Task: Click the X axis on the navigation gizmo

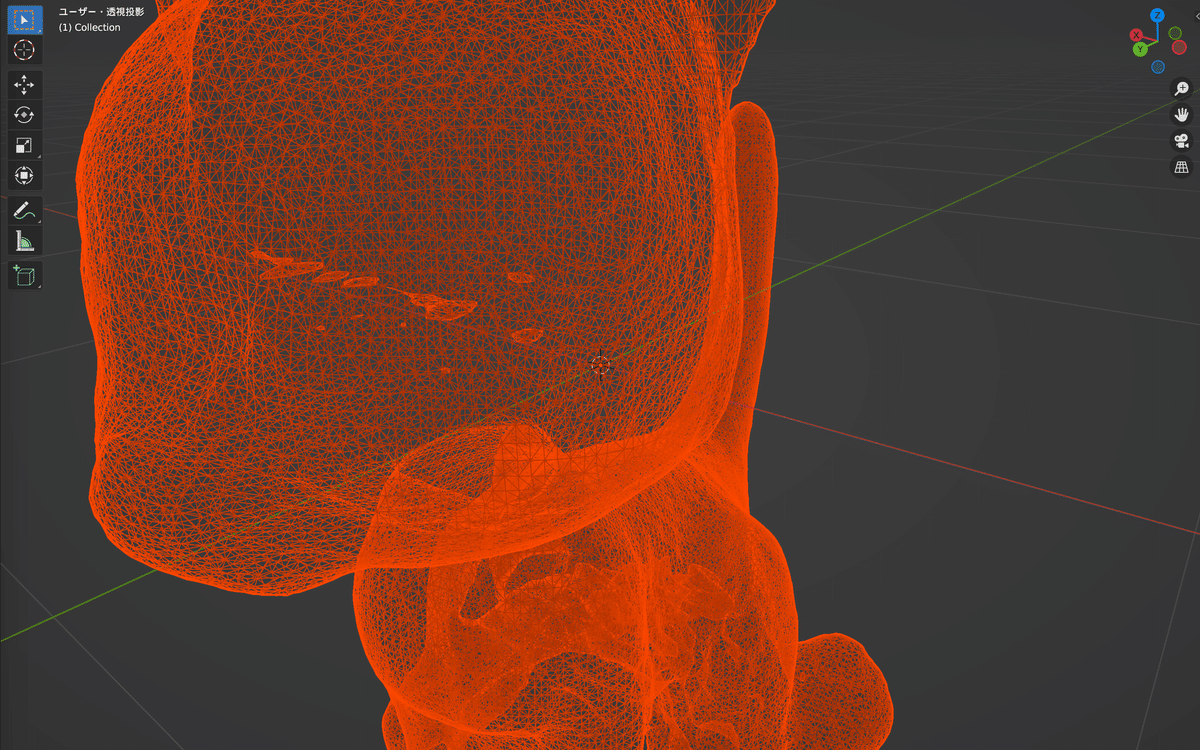Action: pos(1136,34)
